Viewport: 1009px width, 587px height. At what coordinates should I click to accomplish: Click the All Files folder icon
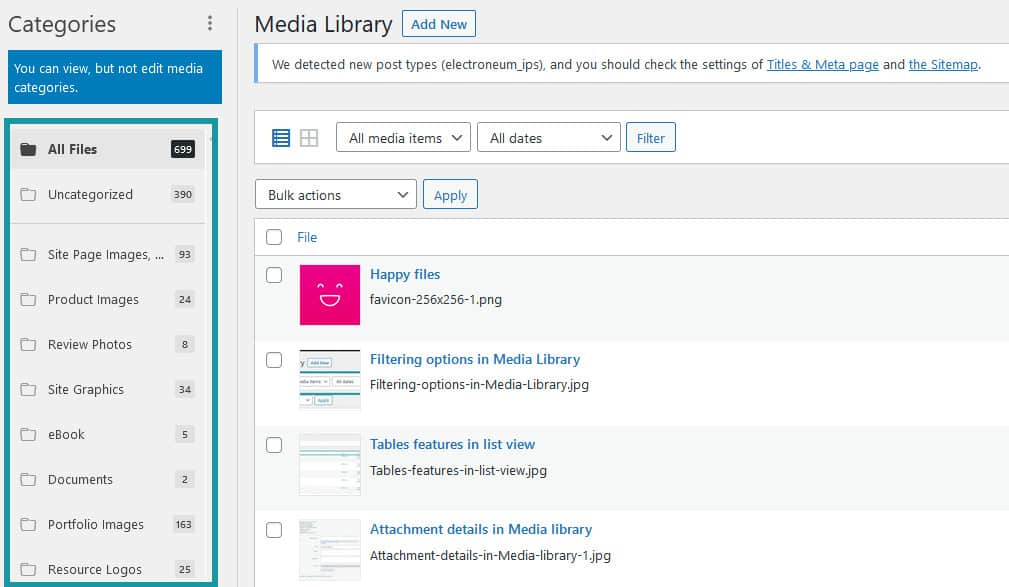click(28, 149)
